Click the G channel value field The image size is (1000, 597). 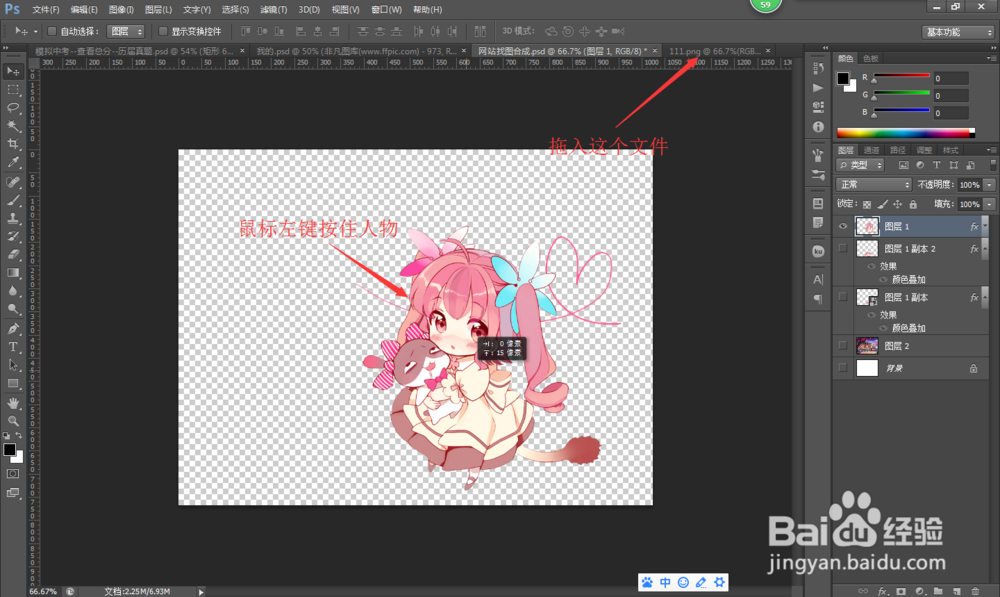(x=951, y=96)
